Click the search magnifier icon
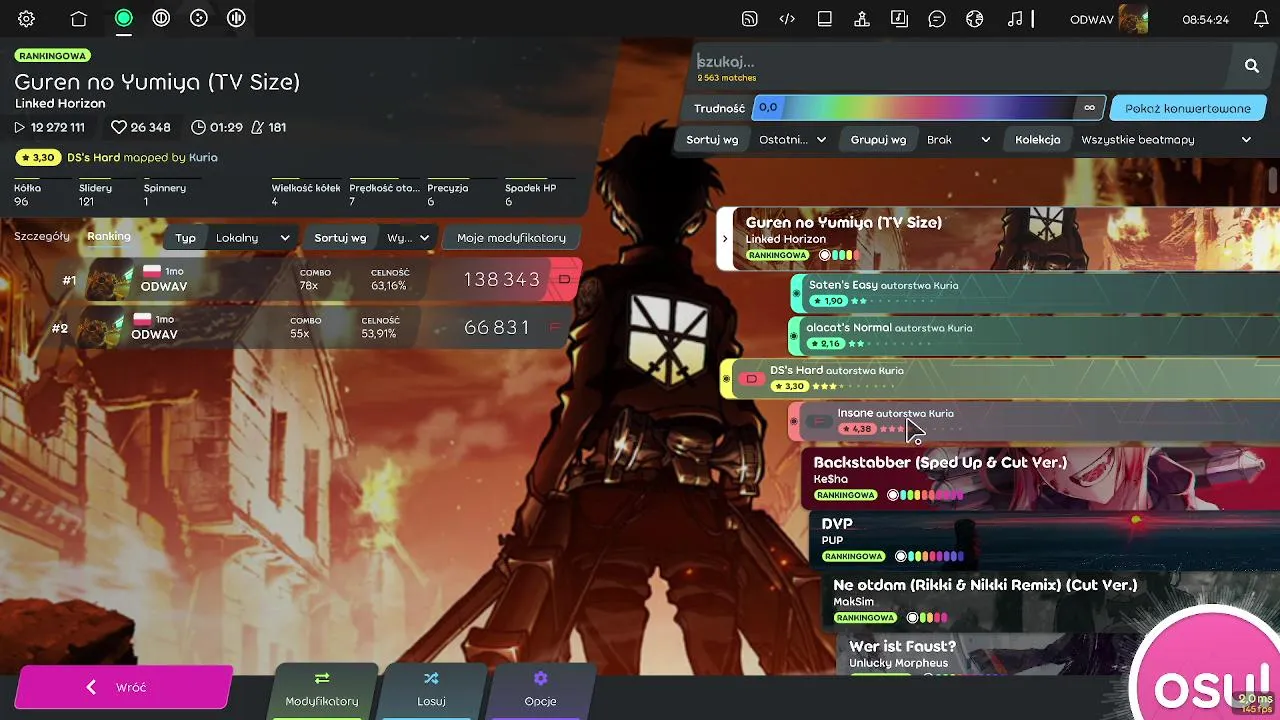Screen dimensions: 1280x720 1252,66
